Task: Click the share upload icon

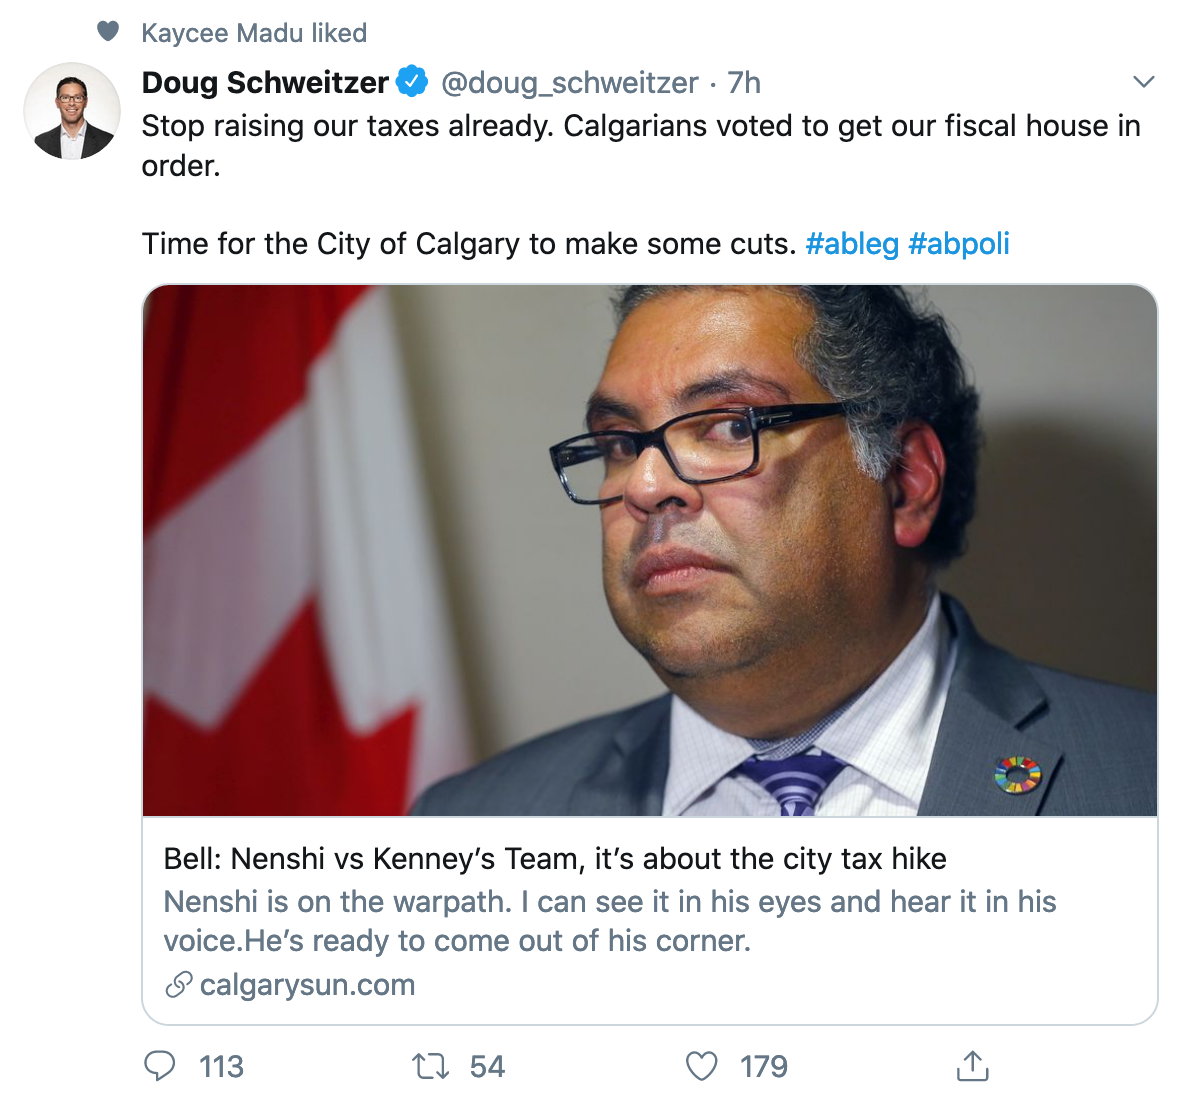Action: pos(972,1066)
